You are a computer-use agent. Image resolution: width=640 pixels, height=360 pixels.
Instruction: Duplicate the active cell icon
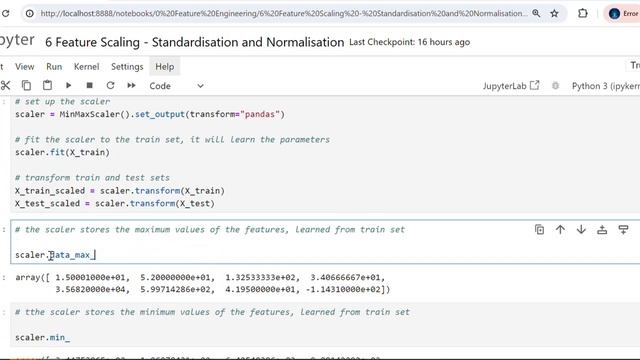[539, 229]
